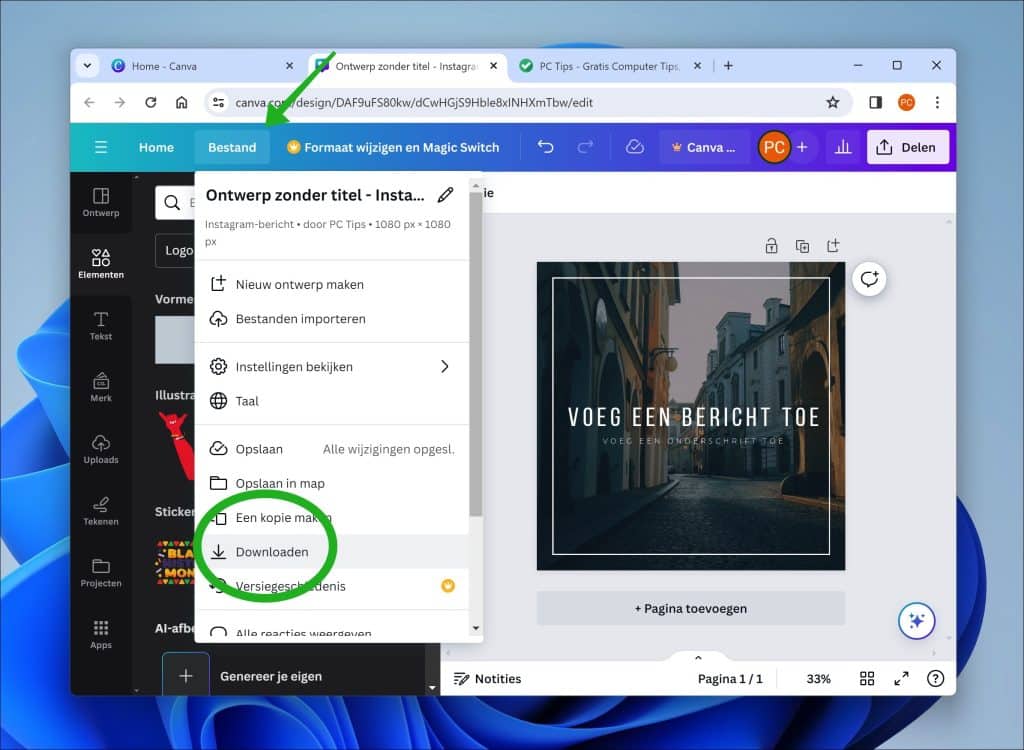Open the tab search dropdown in Chrome

(x=87, y=65)
